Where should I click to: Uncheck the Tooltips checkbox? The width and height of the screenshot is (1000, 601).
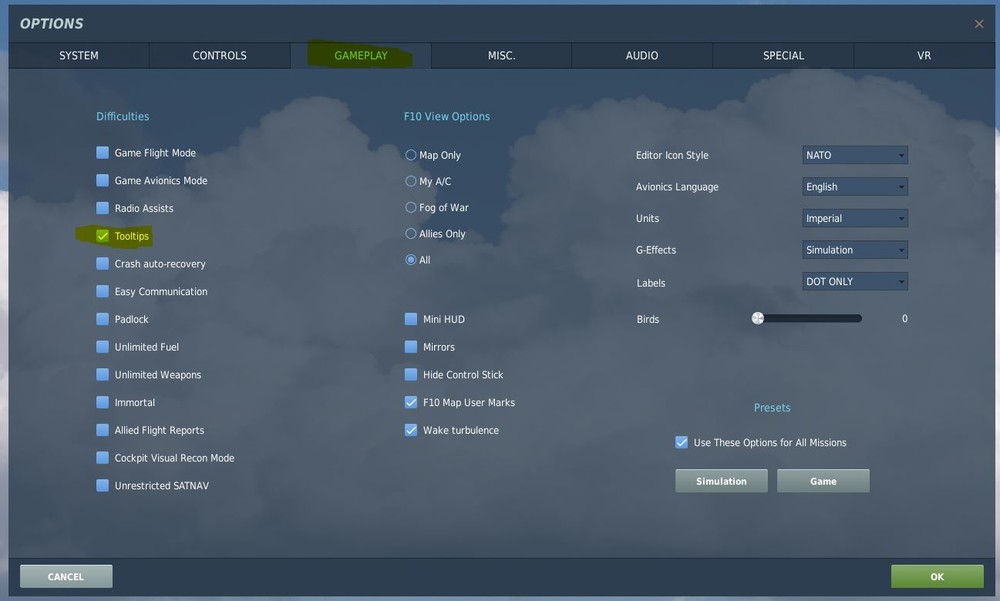point(102,236)
